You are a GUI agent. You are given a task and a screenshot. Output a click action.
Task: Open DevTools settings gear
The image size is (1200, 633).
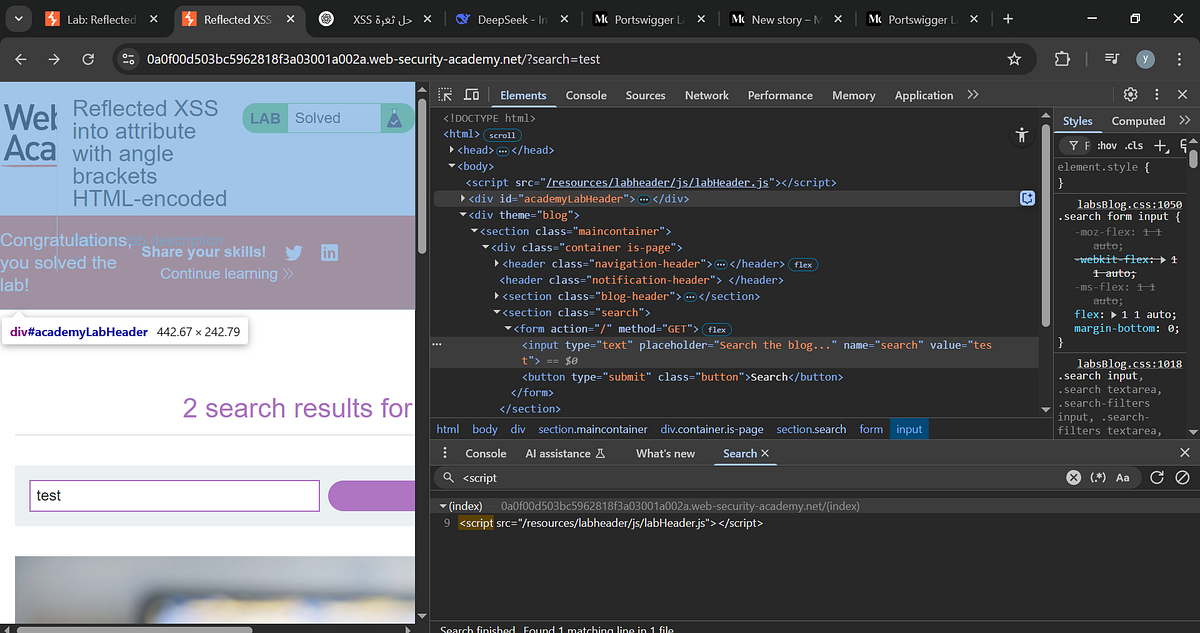click(x=1131, y=95)
